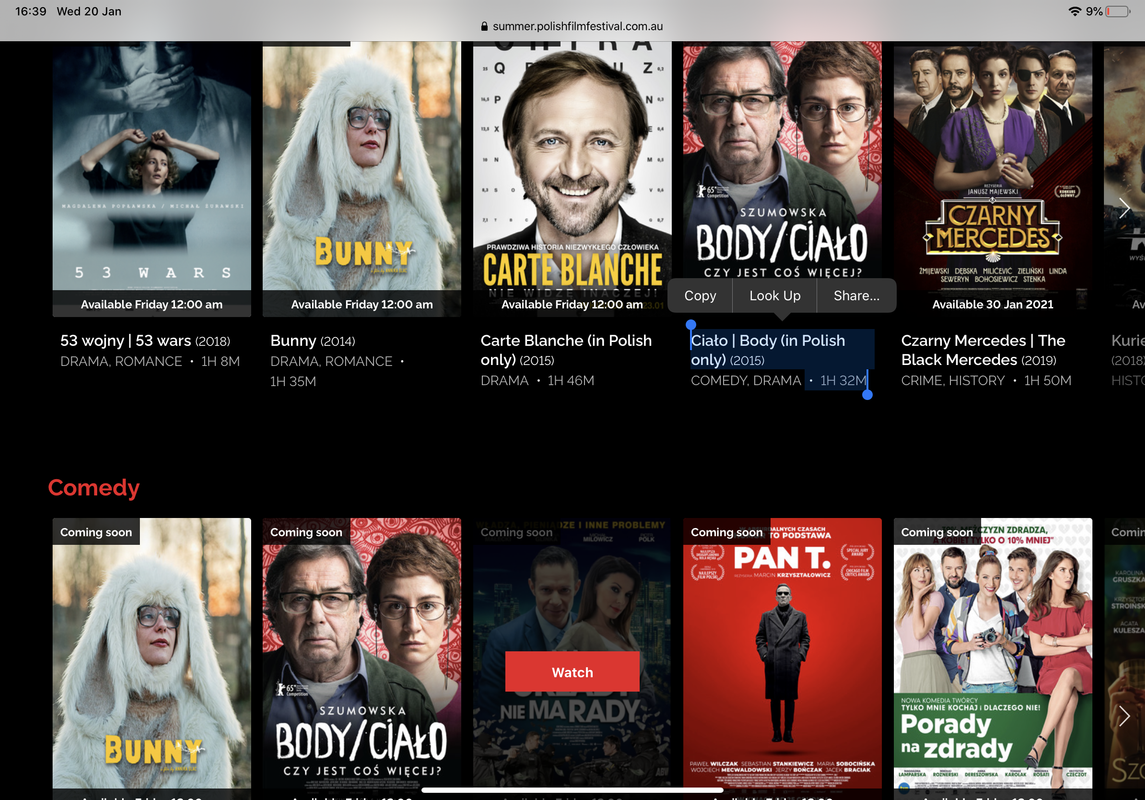The width and height of the screenshot is (1145, 800).
Task: Tap the upper text selection handle
Action: pyautogui.click(x=691, y=325)
